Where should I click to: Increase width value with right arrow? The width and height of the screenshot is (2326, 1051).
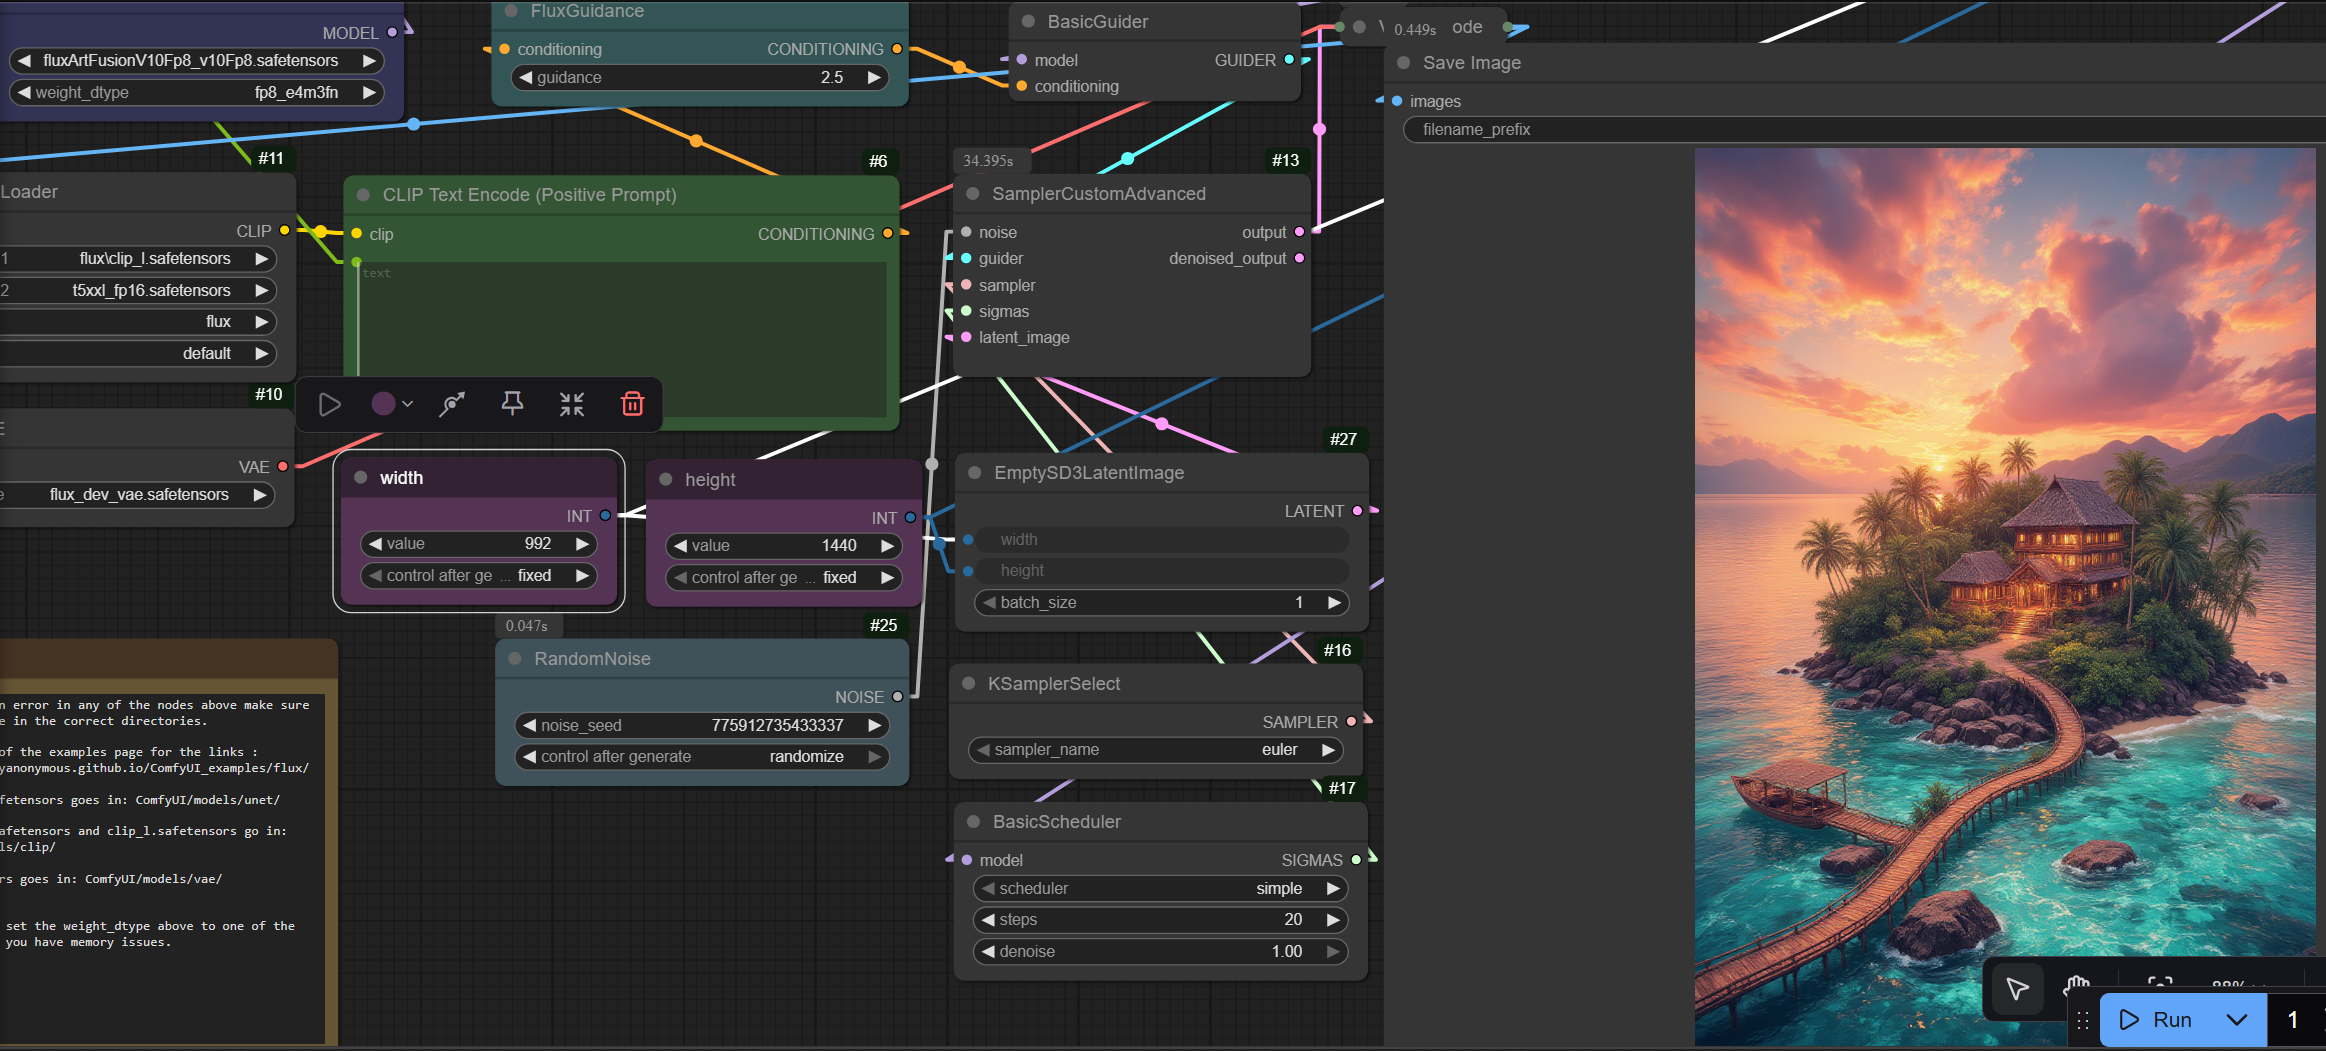click(x=582, y=544)
